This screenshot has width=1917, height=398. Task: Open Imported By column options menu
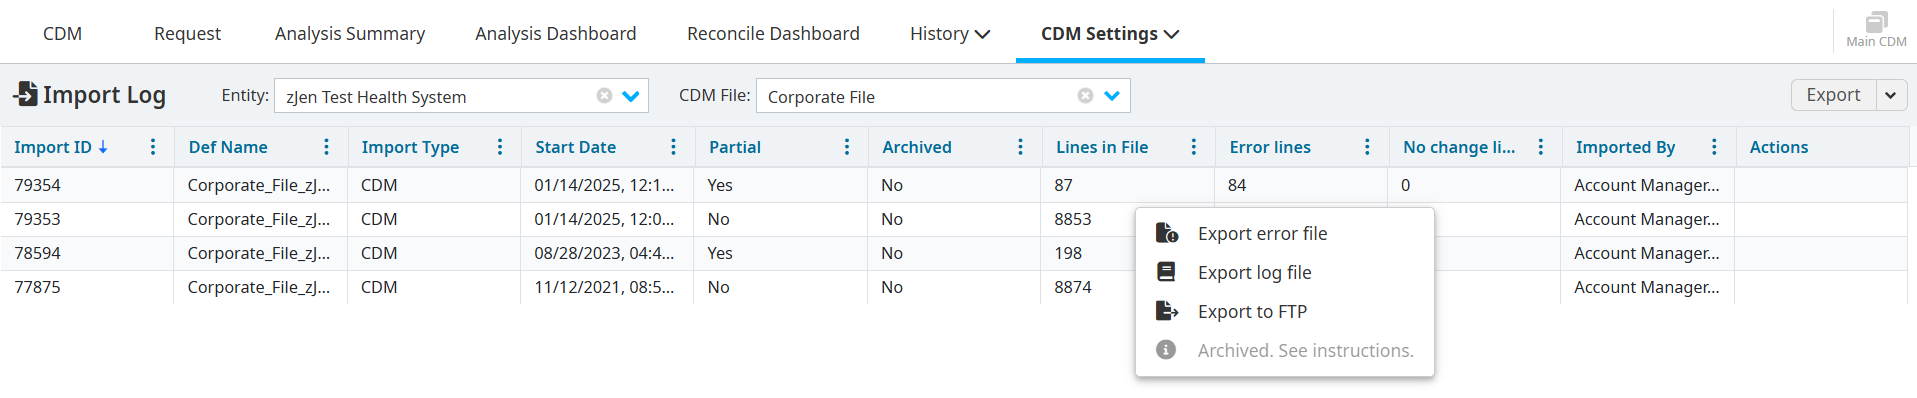point(1714,147)
